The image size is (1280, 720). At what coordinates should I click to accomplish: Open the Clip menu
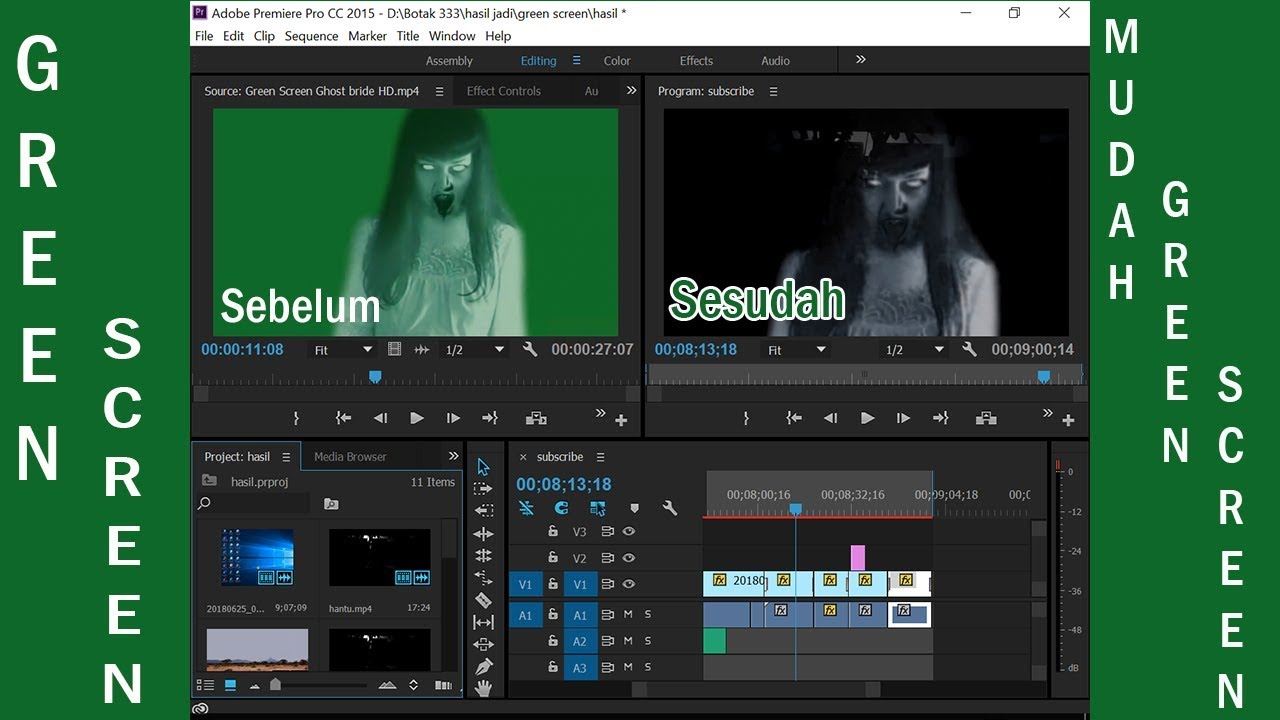point(264,36)
